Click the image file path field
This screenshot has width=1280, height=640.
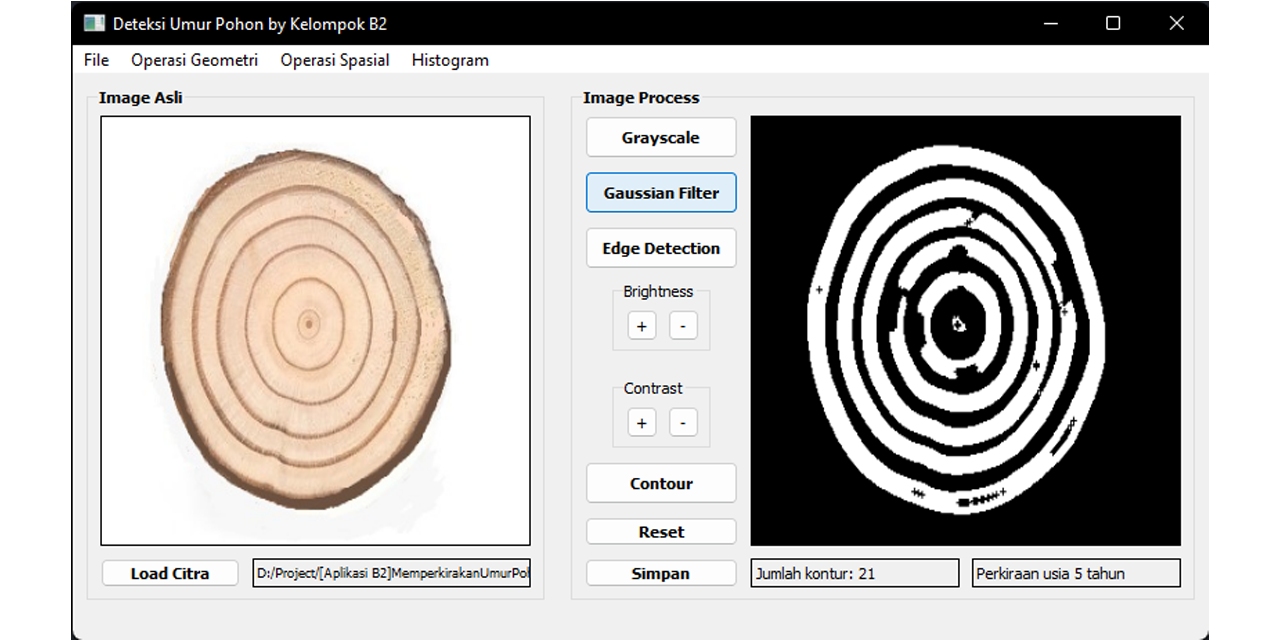pos(391,573)
